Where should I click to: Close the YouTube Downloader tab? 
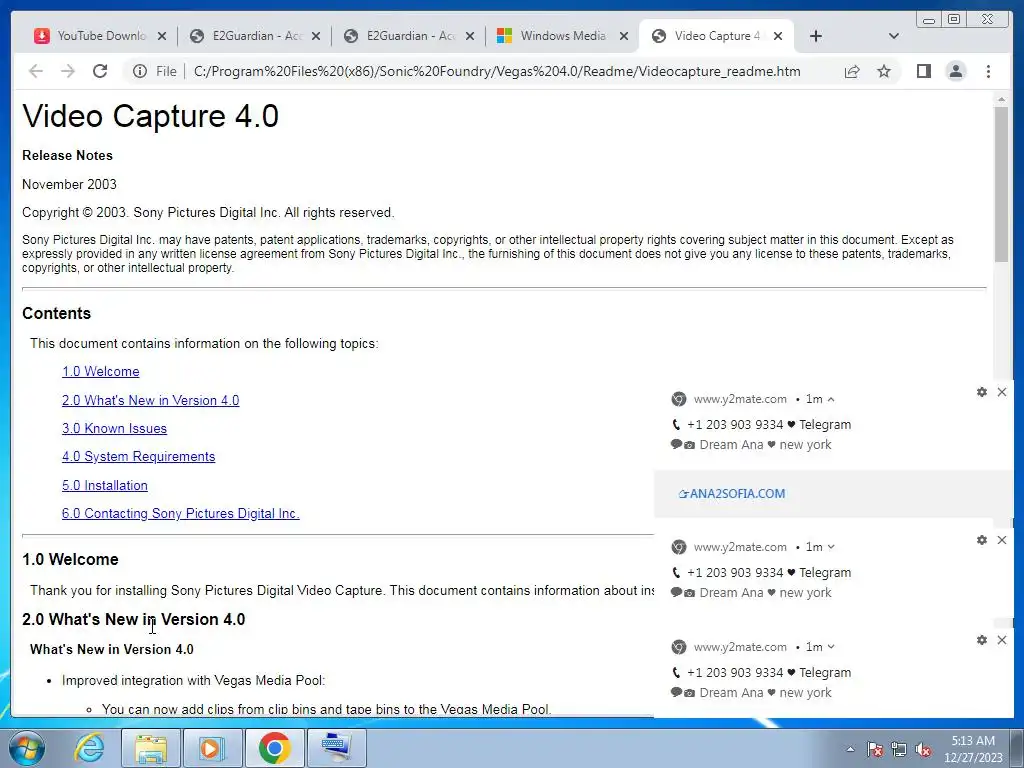coord(162,36)
